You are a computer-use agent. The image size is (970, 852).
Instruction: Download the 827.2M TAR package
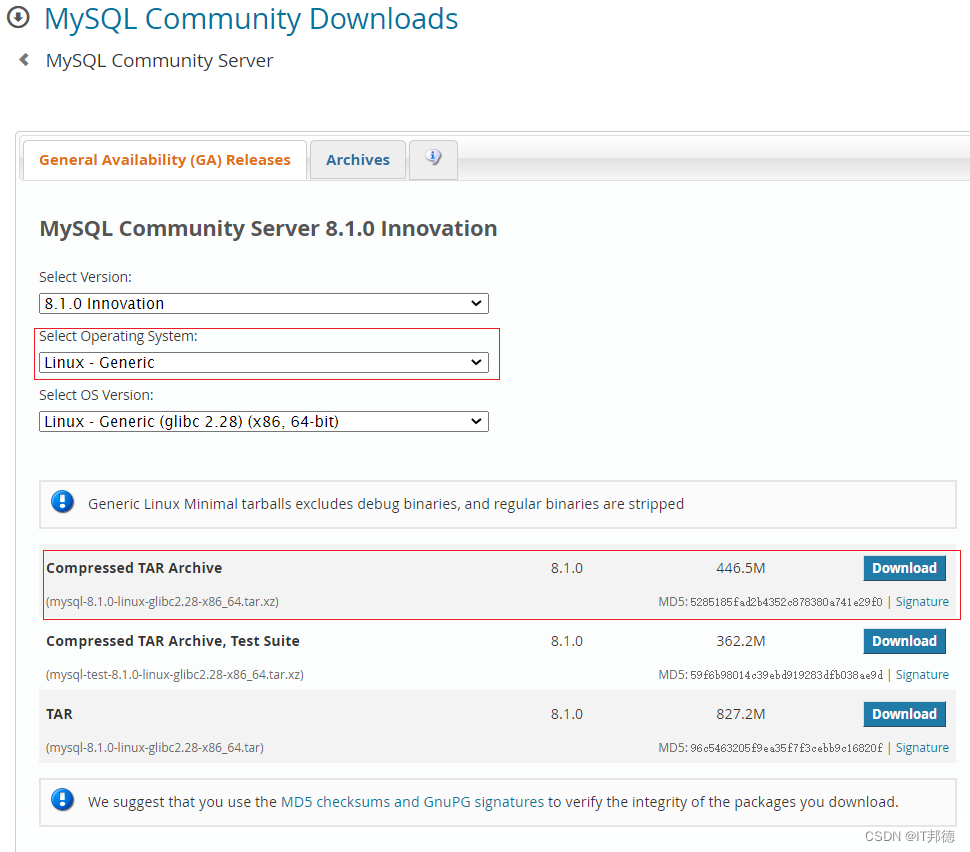pyautogui.click(x=904, y=714)
